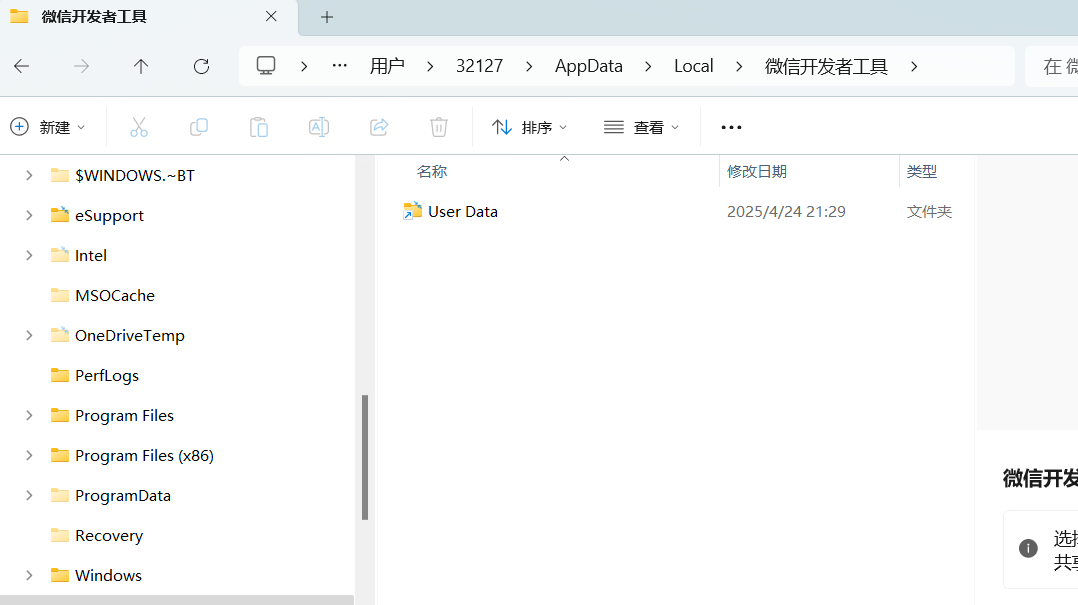Expand the ProgramData tree node
This screenshot has width=1078, height=605.
[29, 495]
